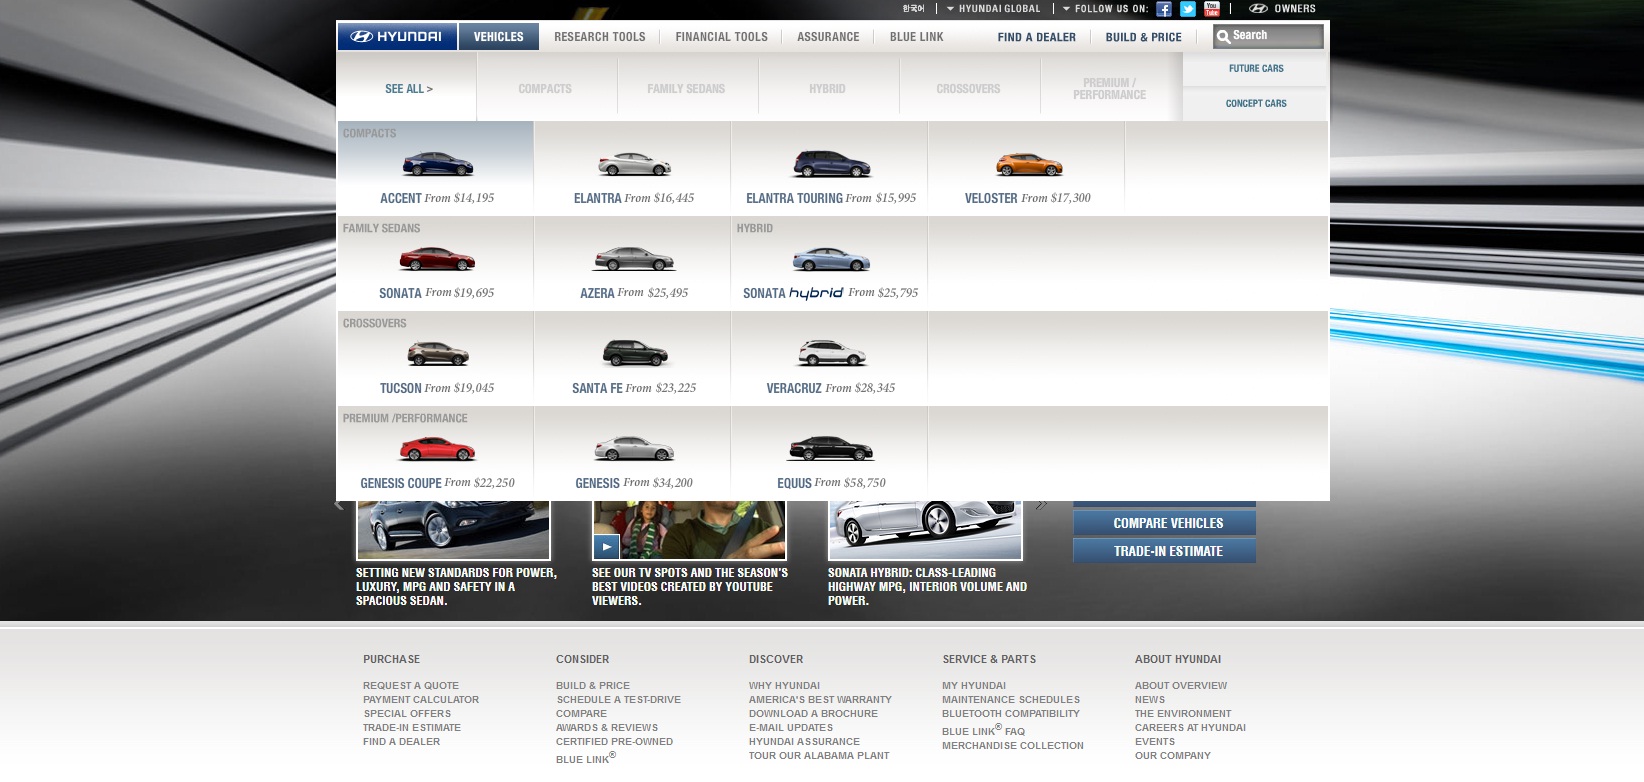Open Payment Calculator footer link
The image size is (1644, 782).
(x=421, y=700)
